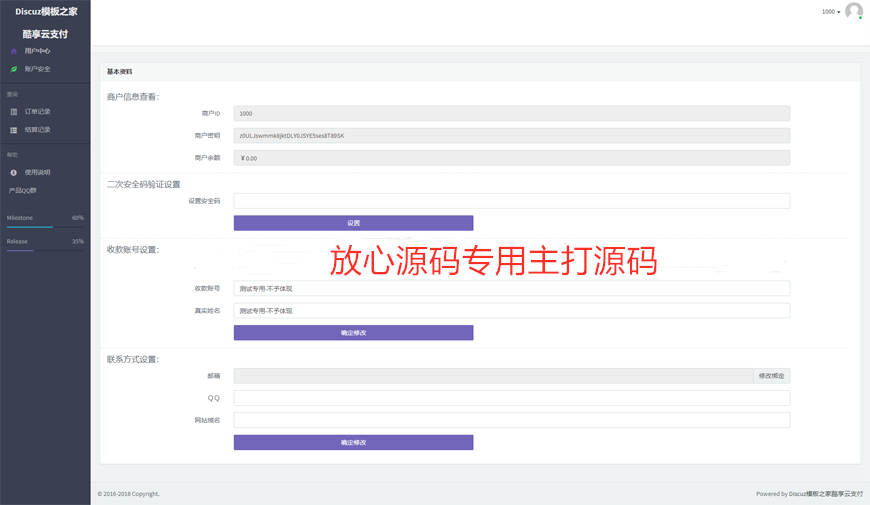
Task: Focus the 设置安全码 input field
Action: (512, 201)
